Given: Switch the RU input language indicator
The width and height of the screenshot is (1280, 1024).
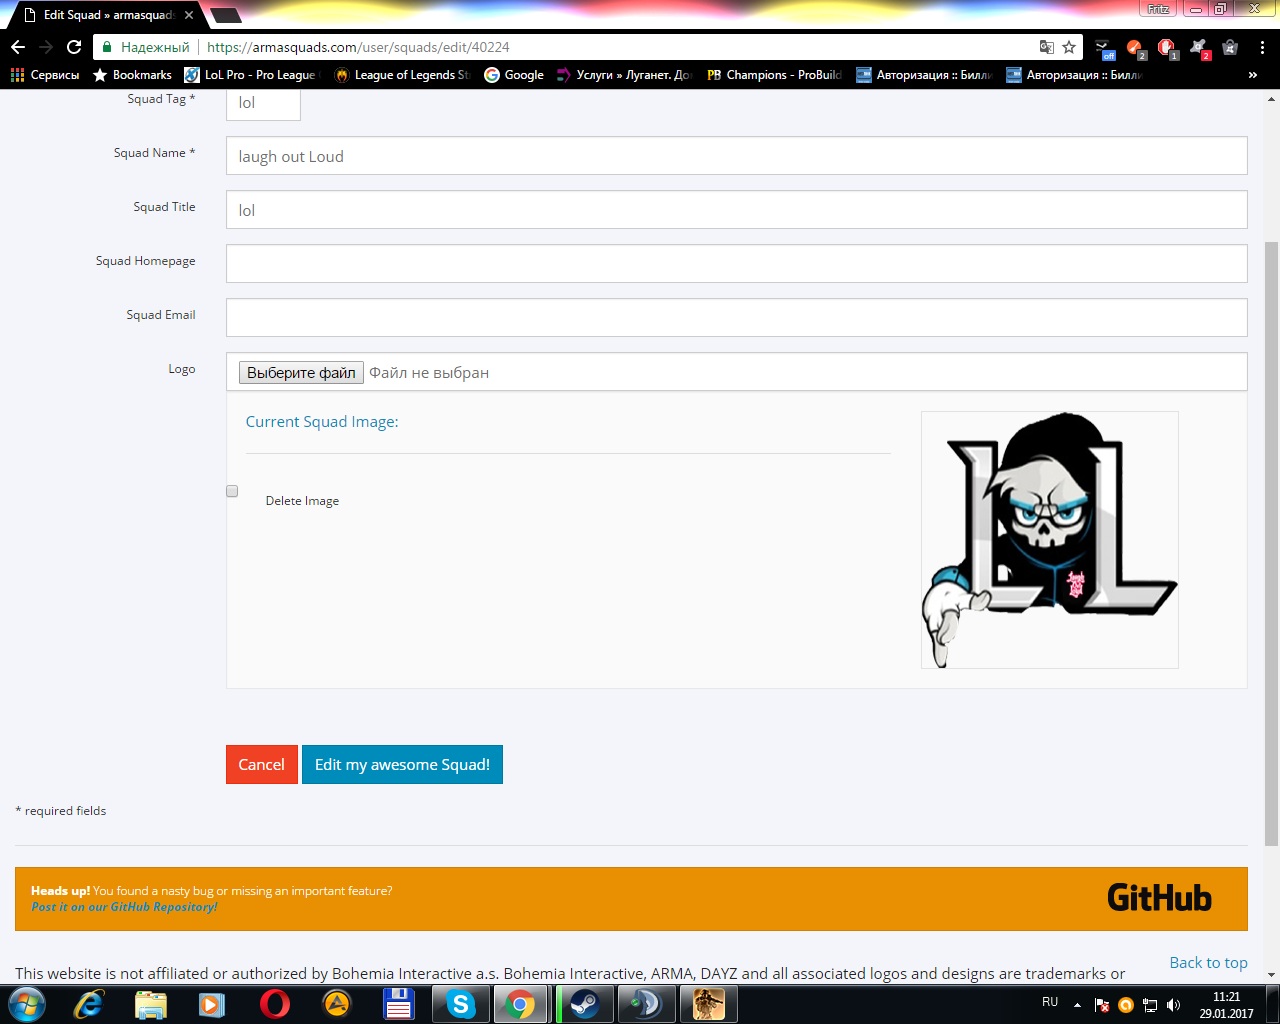Looking at the screenshot, I should pyautogui.click(x=1050, y=1002).
